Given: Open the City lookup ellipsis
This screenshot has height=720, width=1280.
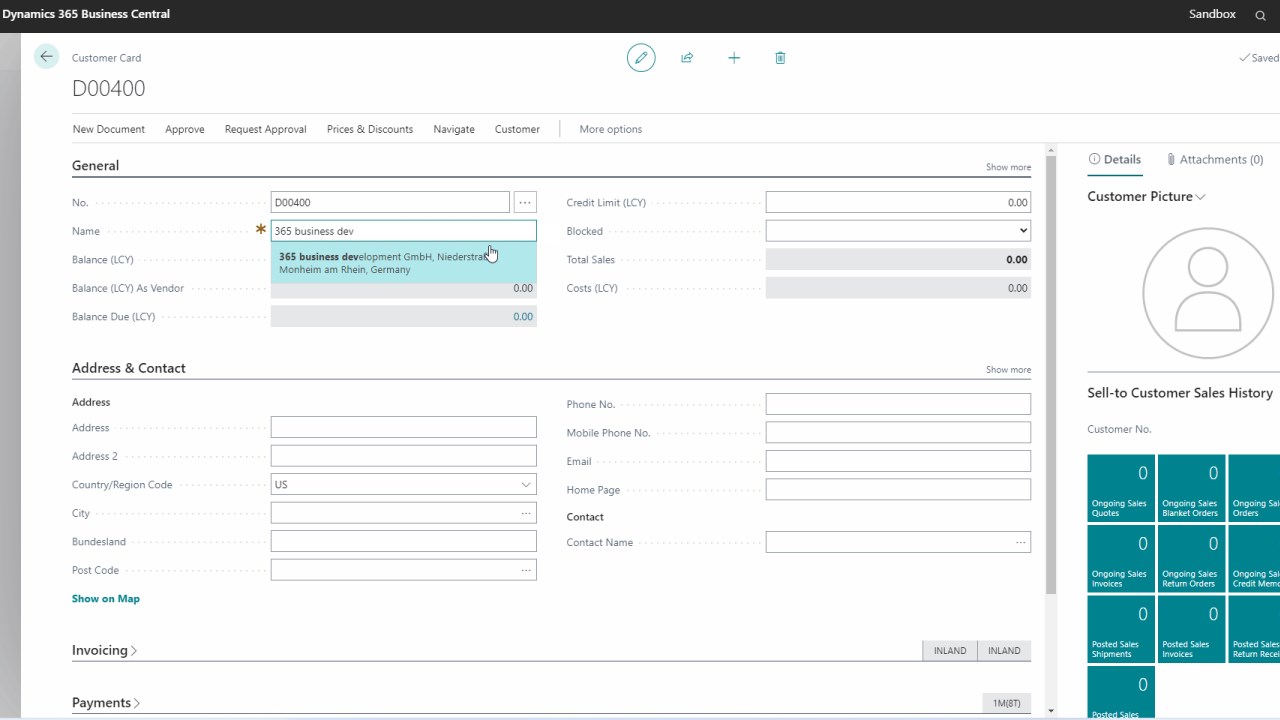Looking at the screenshot, I should 525,513.
